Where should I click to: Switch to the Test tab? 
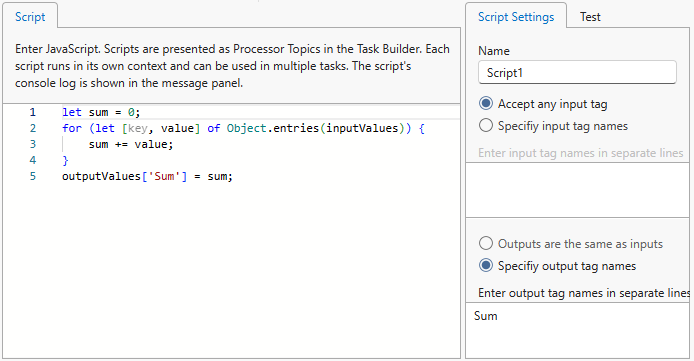590,17
